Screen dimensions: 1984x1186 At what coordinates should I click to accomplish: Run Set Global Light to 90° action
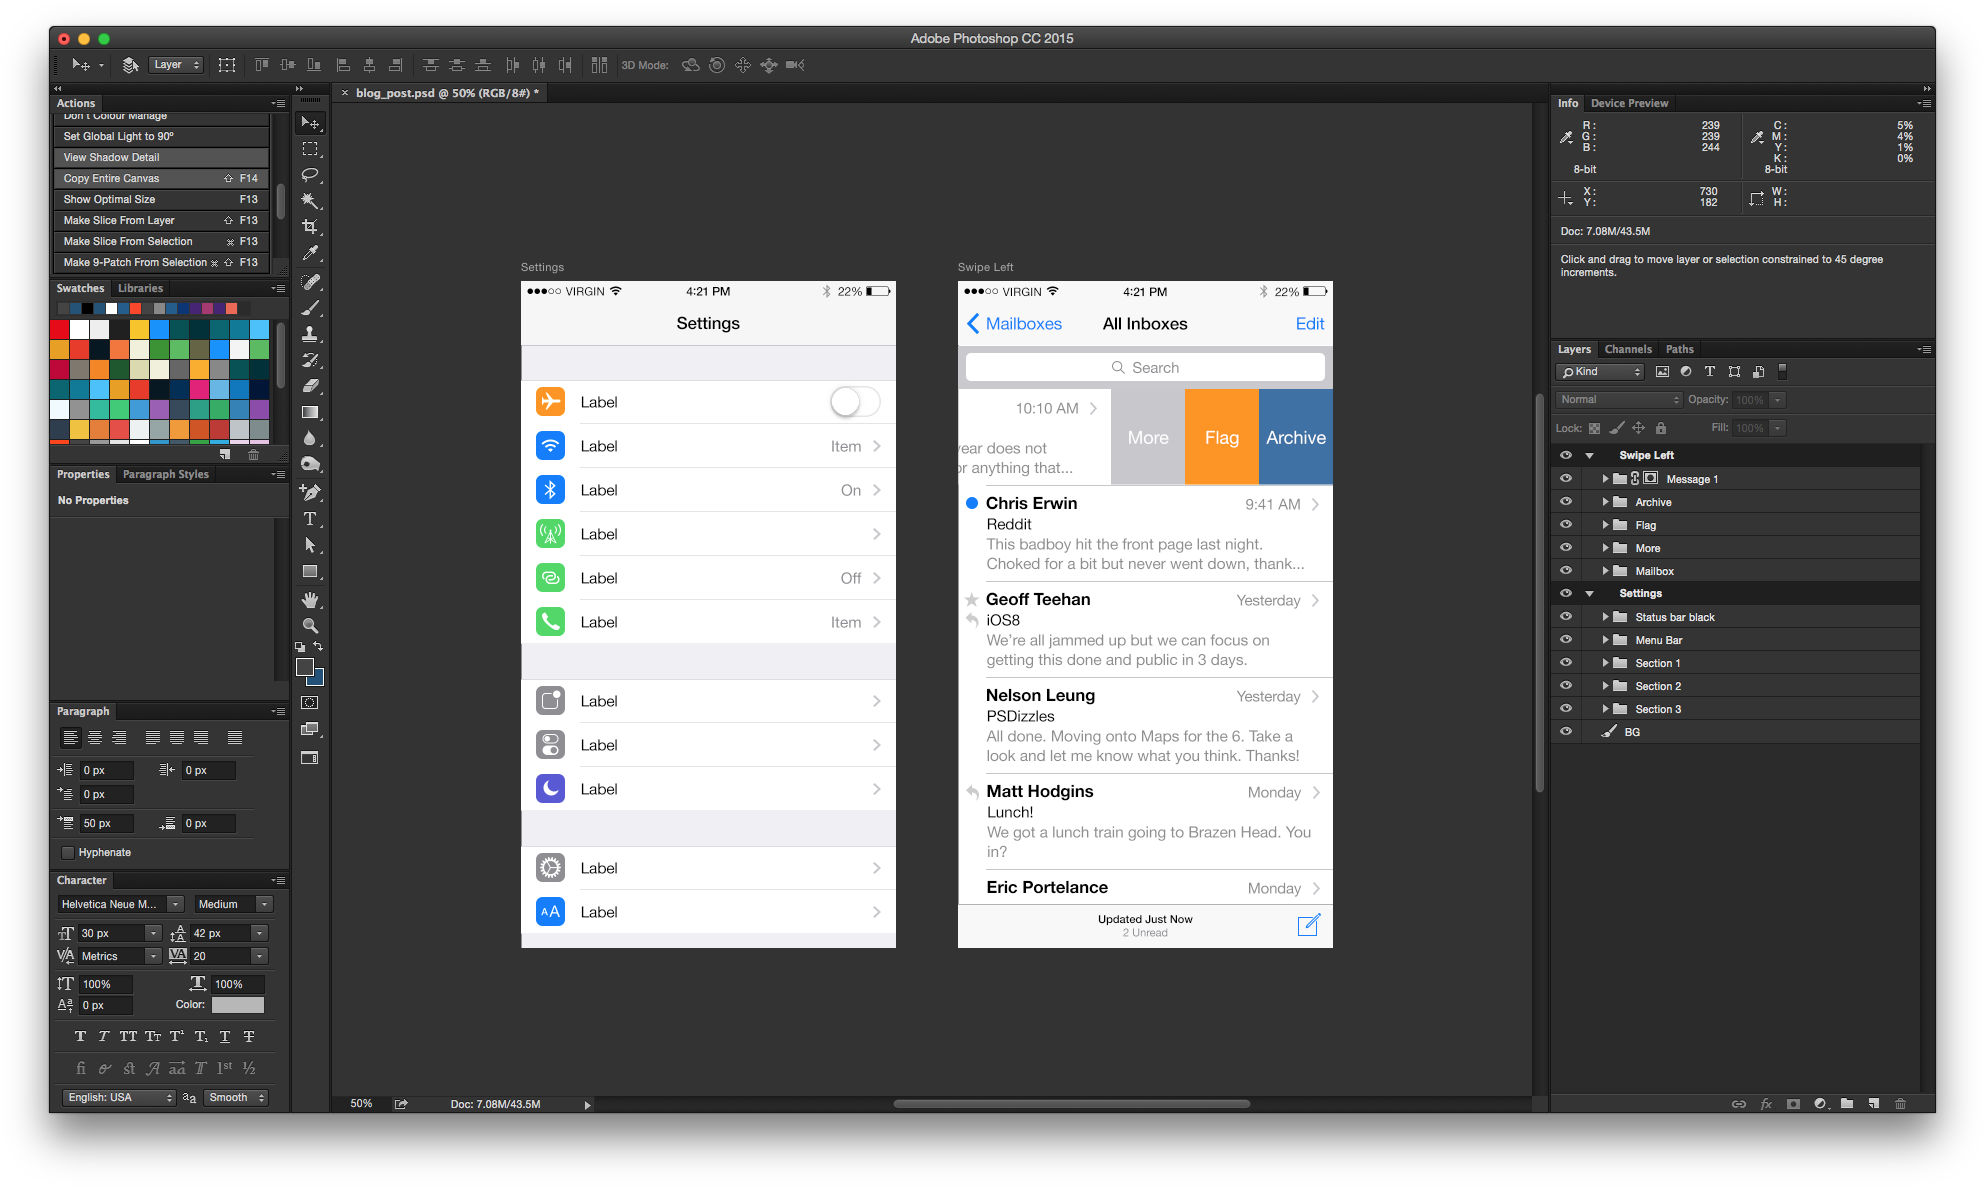(x=161, y=136)
